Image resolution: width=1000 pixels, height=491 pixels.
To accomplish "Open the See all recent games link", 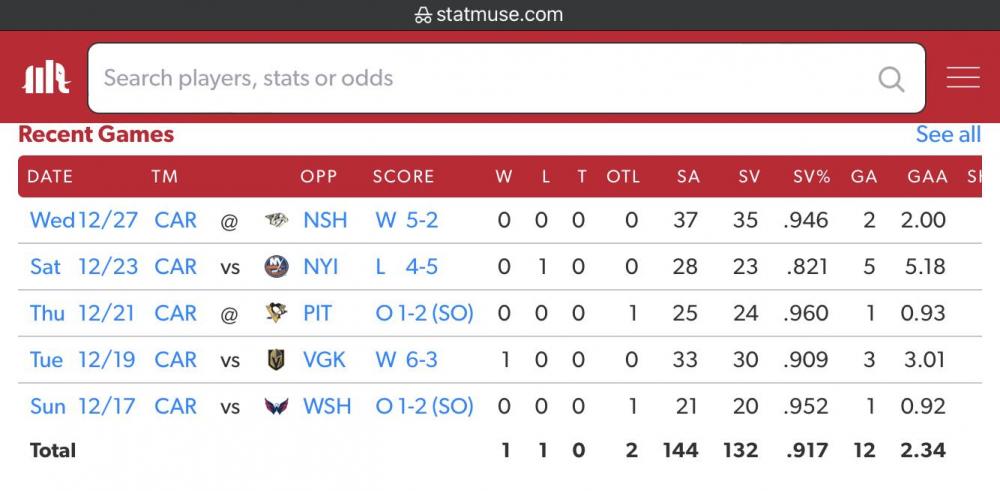I will [x=947, y=135].
